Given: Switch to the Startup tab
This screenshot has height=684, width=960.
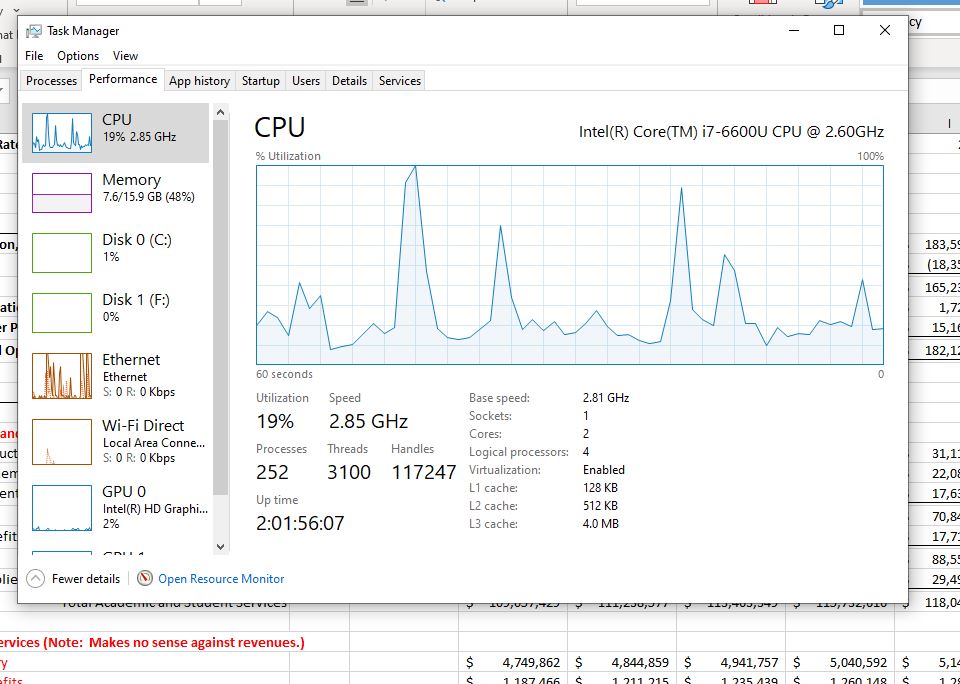Looking at the screenshot, I should [260, 81].
